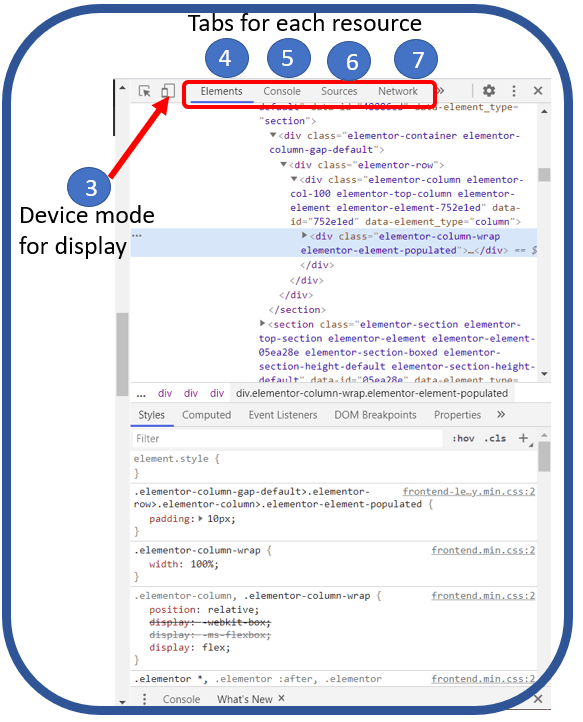Toggle the device toolbar icon

[168, 90]
